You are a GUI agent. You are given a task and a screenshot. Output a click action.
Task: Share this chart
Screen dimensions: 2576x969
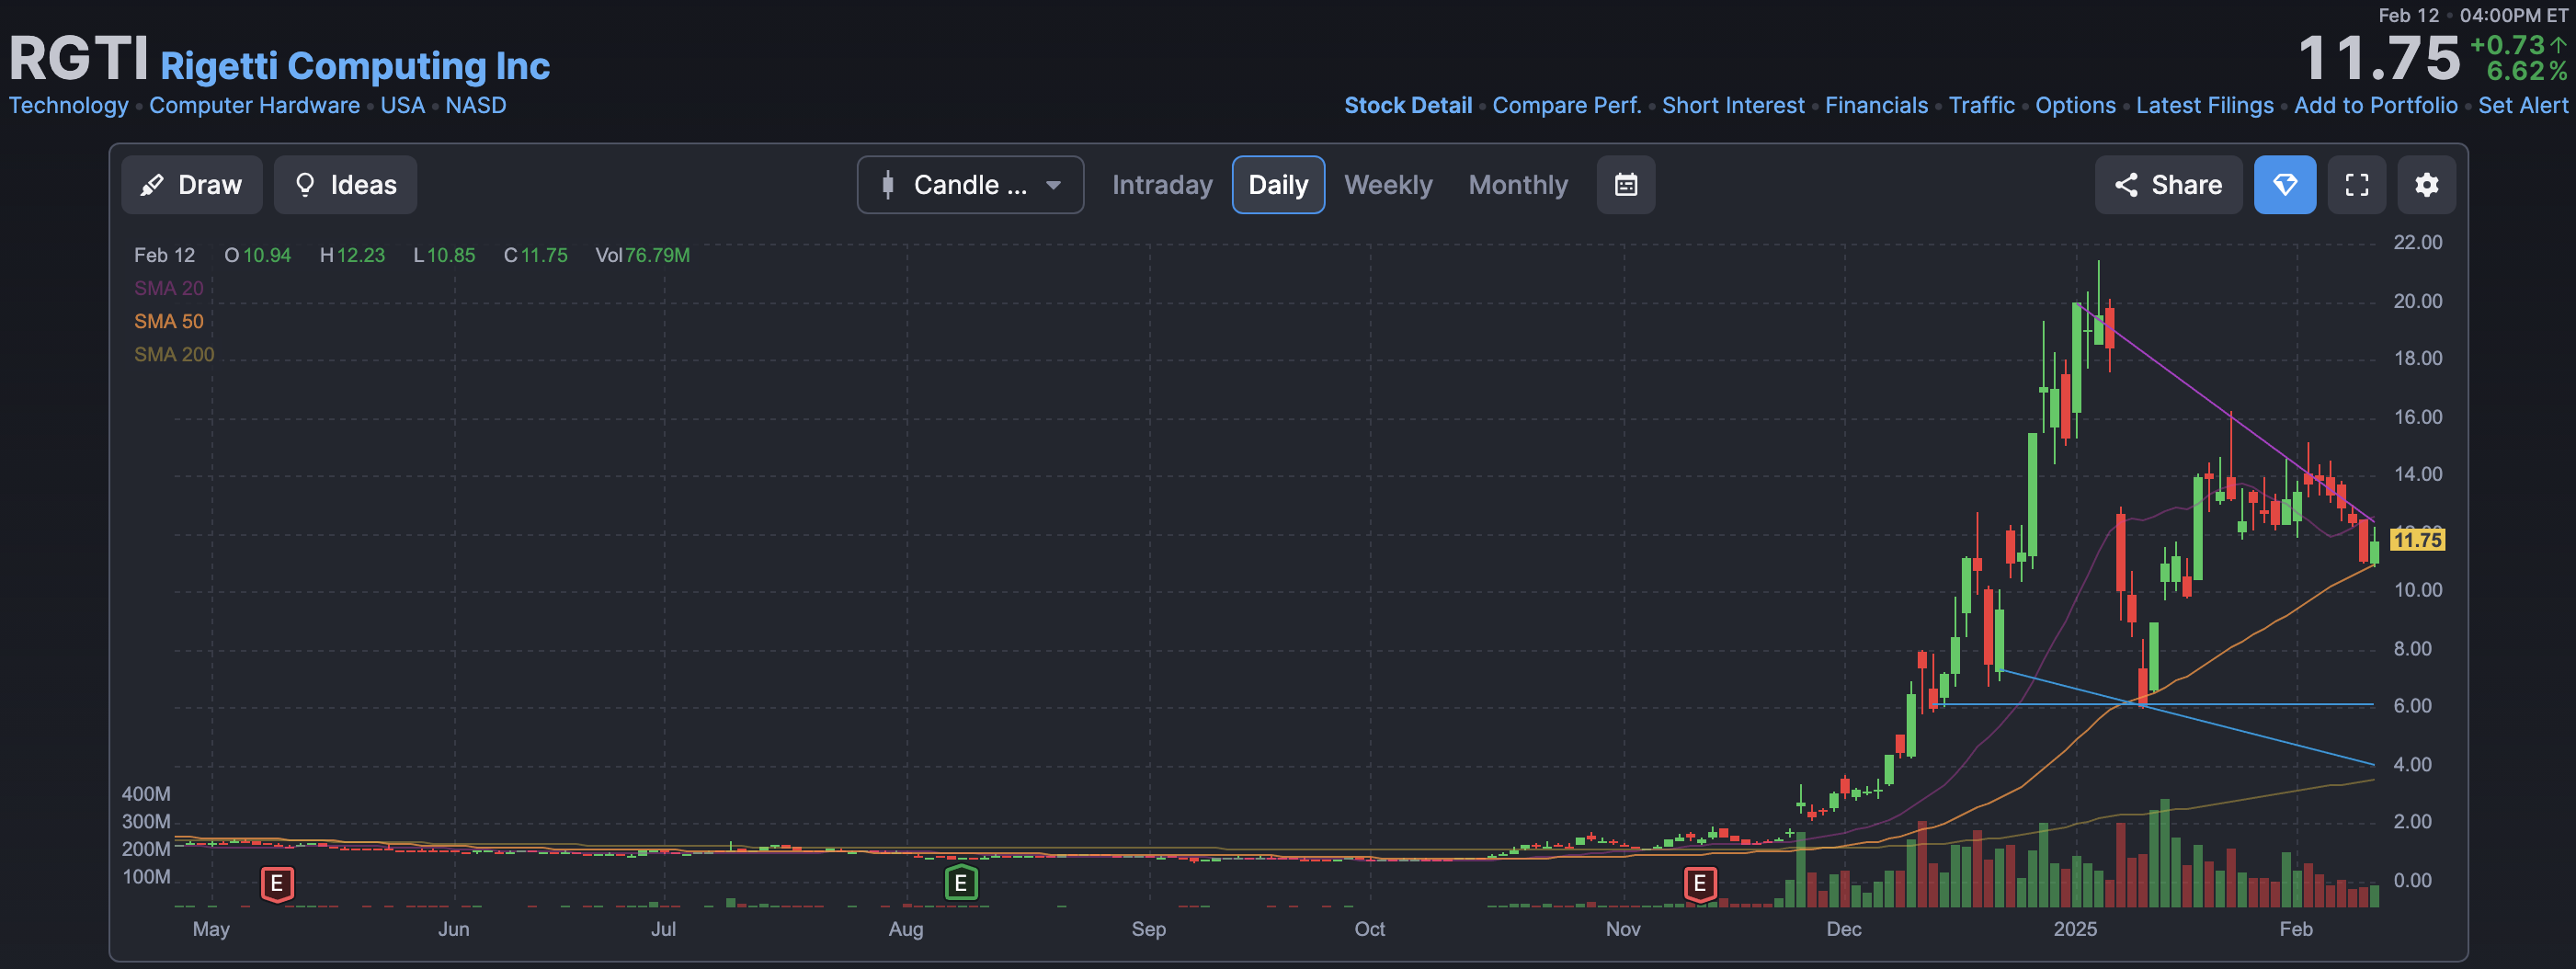[x=2168, y=185]
